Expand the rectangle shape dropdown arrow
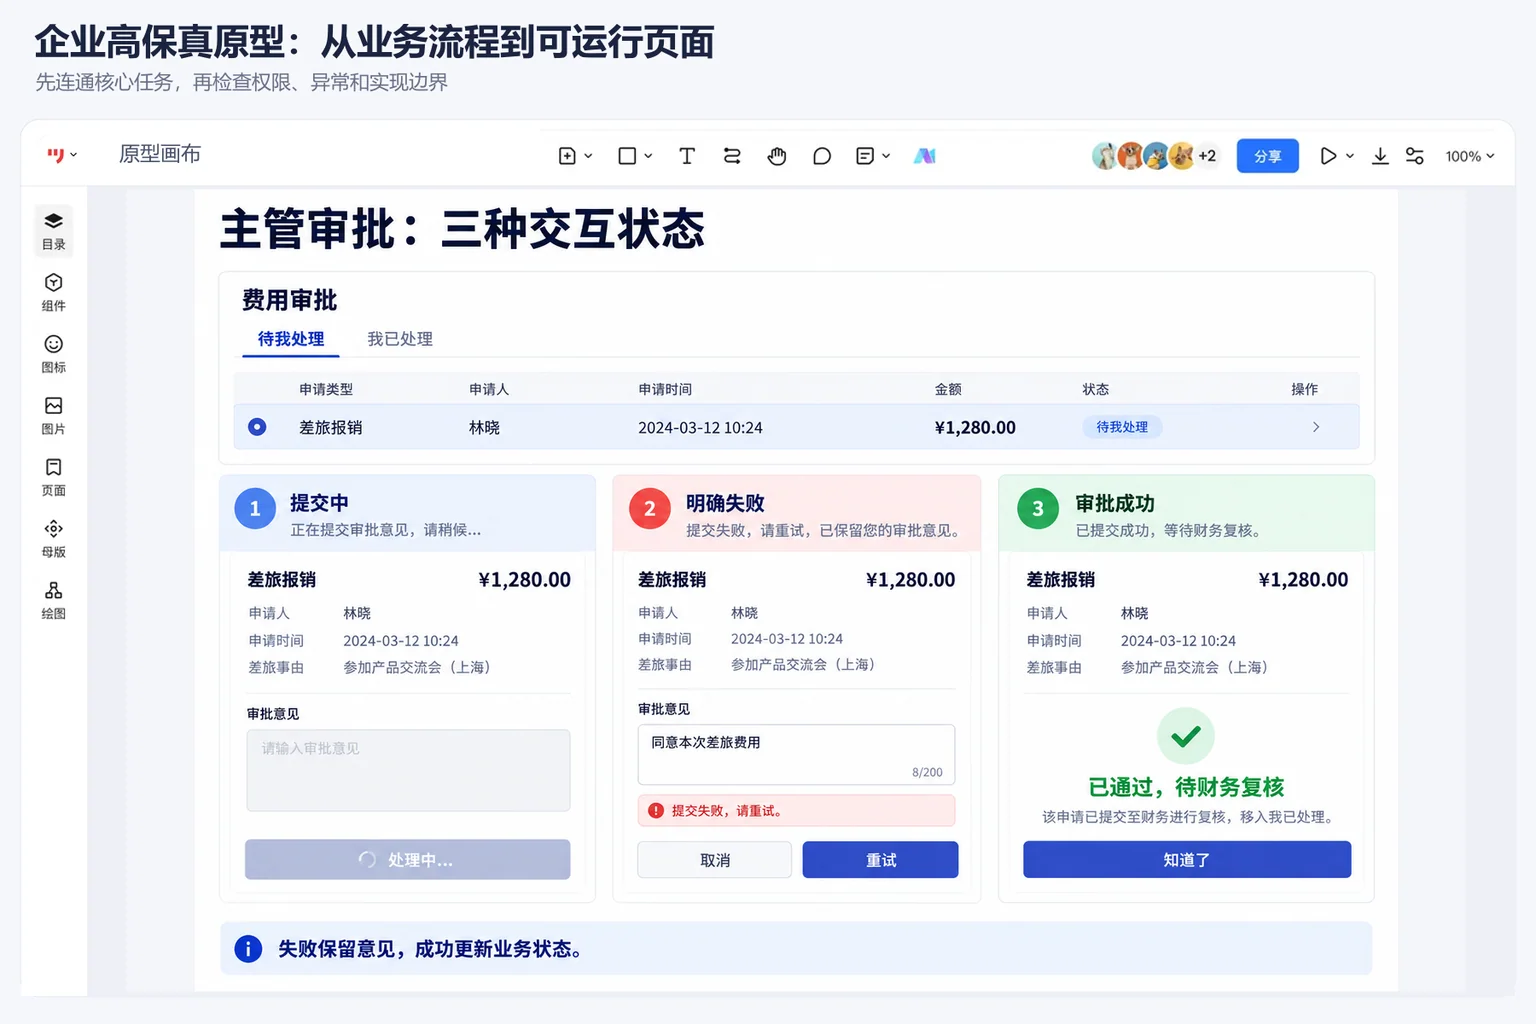 tap(648, 156)
